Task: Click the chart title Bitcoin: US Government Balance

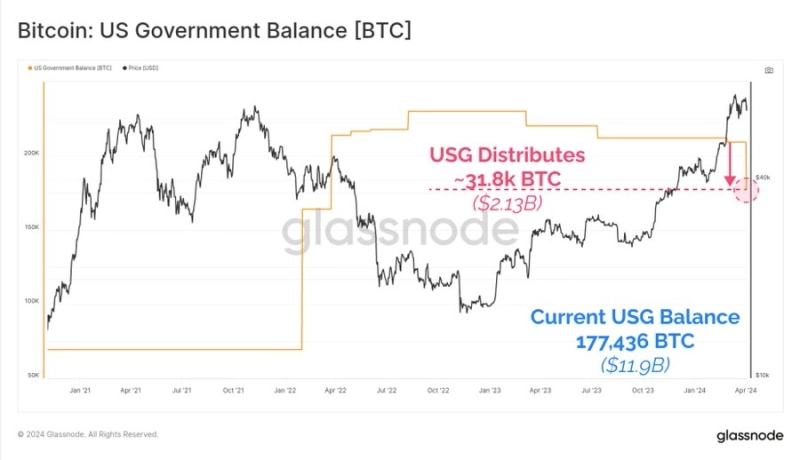Action: click(214, 31)
